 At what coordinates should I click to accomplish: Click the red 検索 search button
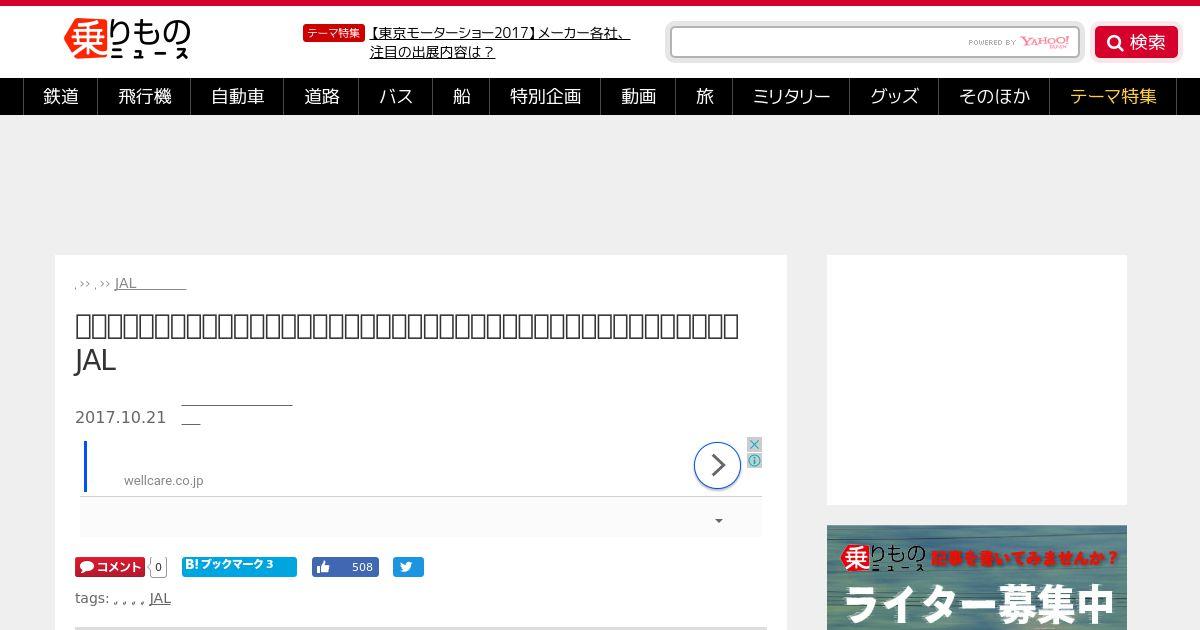click(1136, 42)
